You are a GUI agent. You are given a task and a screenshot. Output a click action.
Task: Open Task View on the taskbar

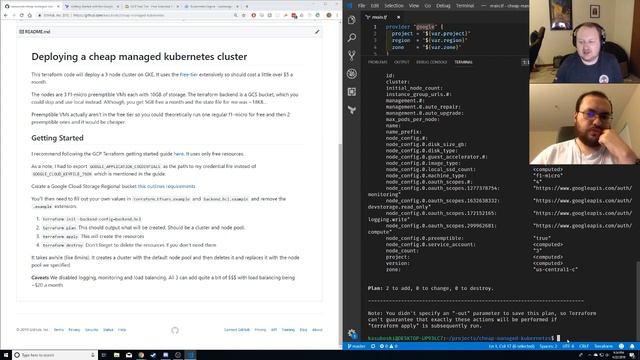(104, 355)
